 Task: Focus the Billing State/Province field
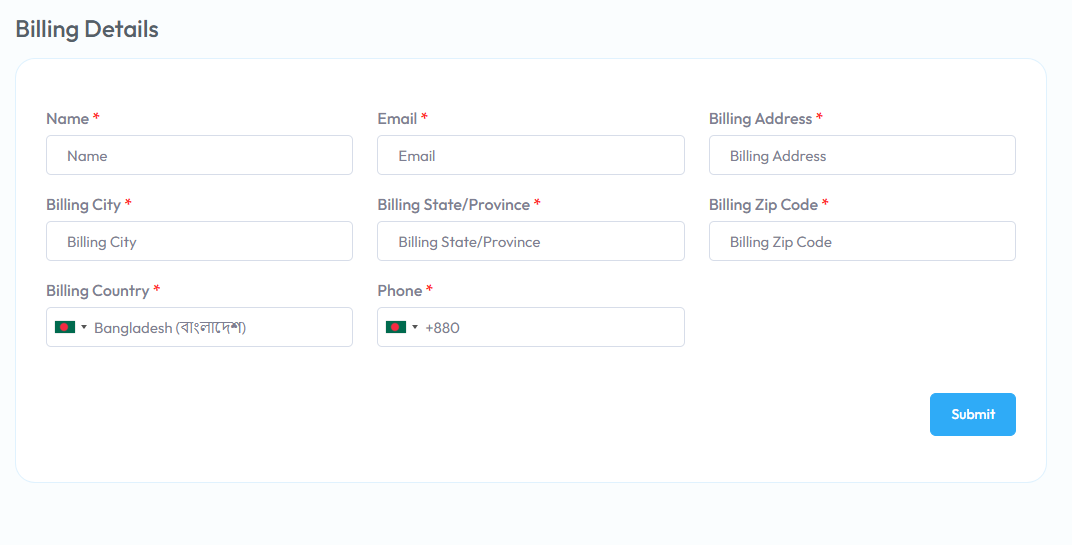coord(531,241)
